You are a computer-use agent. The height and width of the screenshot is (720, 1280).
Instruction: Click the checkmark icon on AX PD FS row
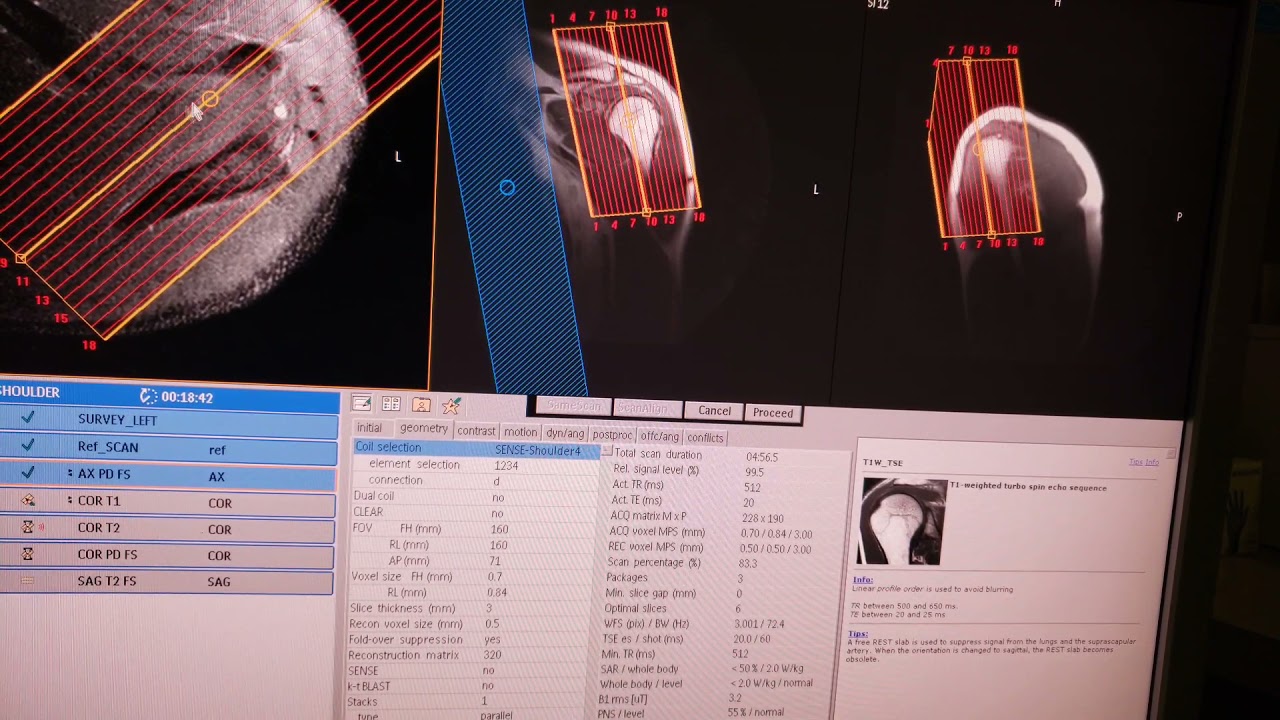click(27, 473)
